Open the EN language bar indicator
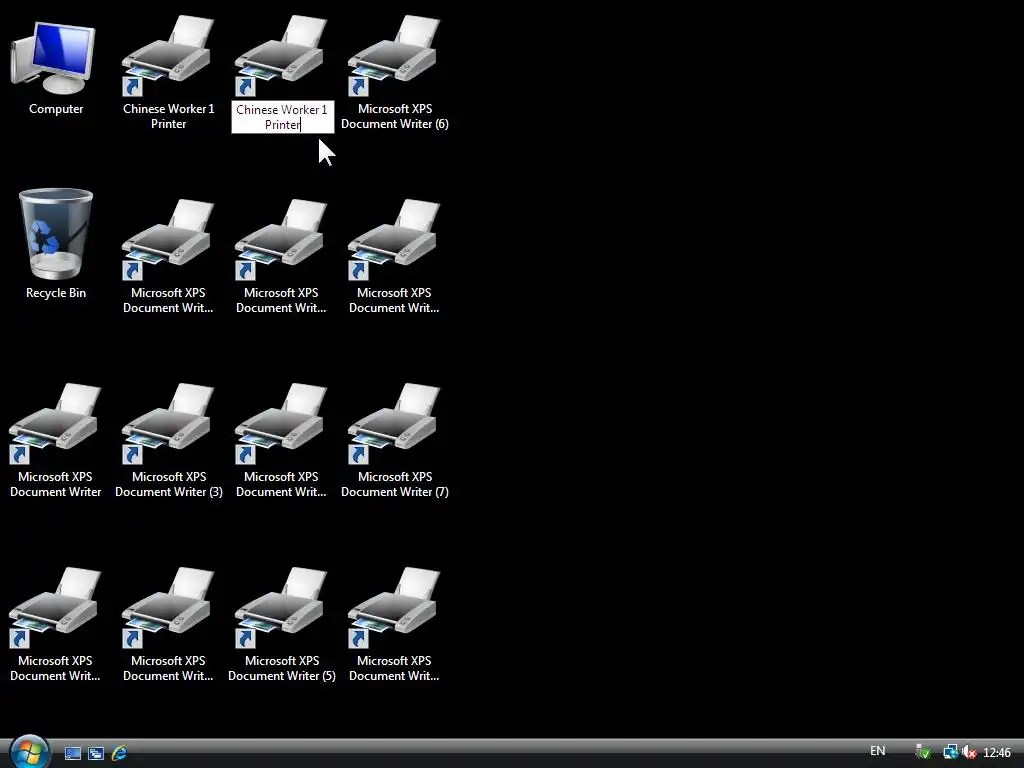 [878, 751]
